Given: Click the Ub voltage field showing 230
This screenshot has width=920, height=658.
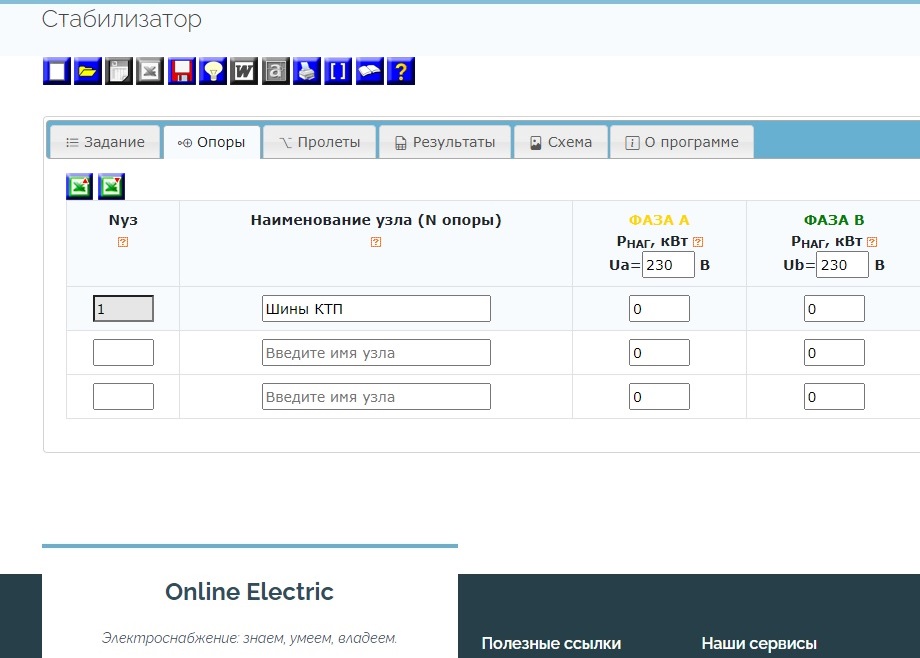Looking at the screenshot, I should click(843, 265).
